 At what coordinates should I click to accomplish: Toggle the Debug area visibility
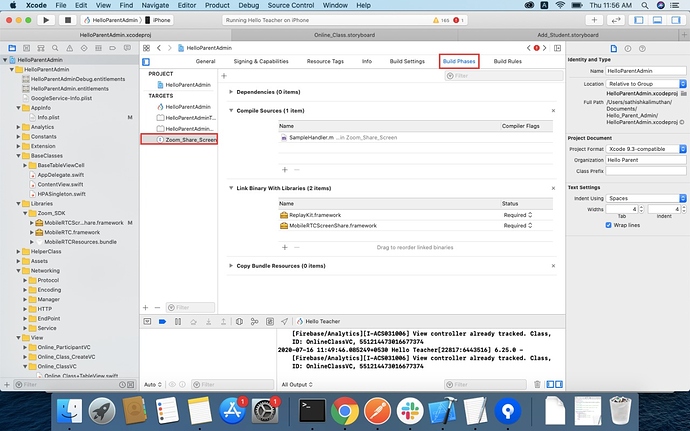click(x=657, y=20)
